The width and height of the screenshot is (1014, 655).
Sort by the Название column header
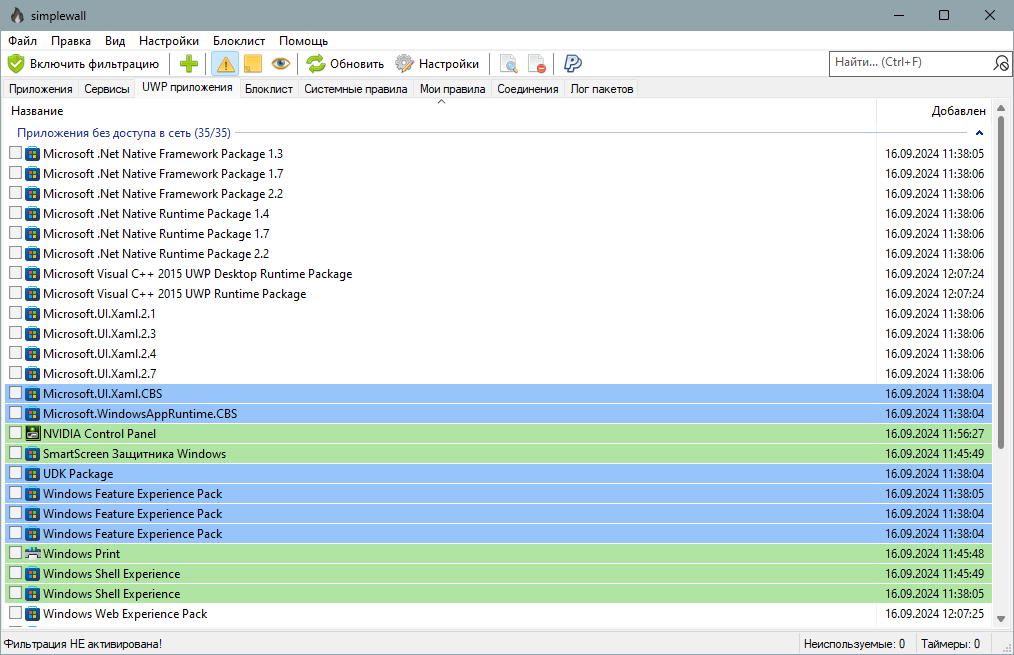point(440,111)
